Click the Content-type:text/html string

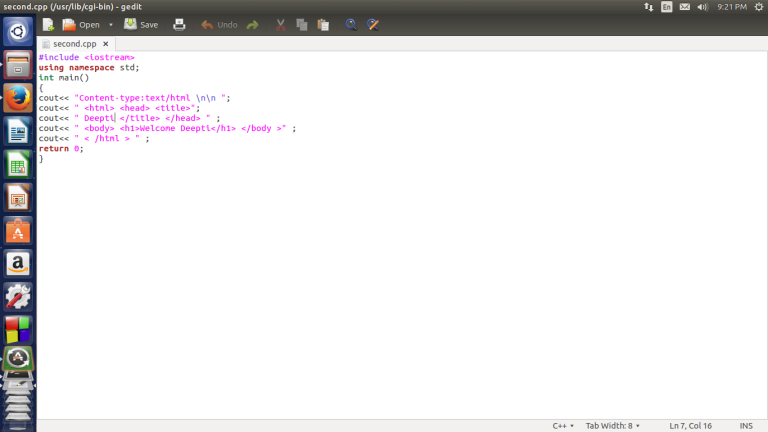[152, 98]
